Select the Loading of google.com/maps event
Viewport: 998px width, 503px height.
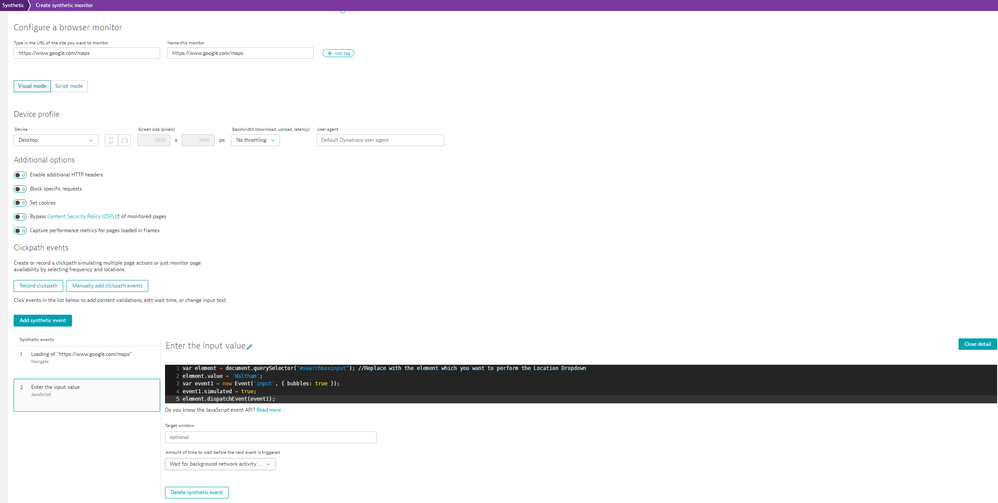86,356
